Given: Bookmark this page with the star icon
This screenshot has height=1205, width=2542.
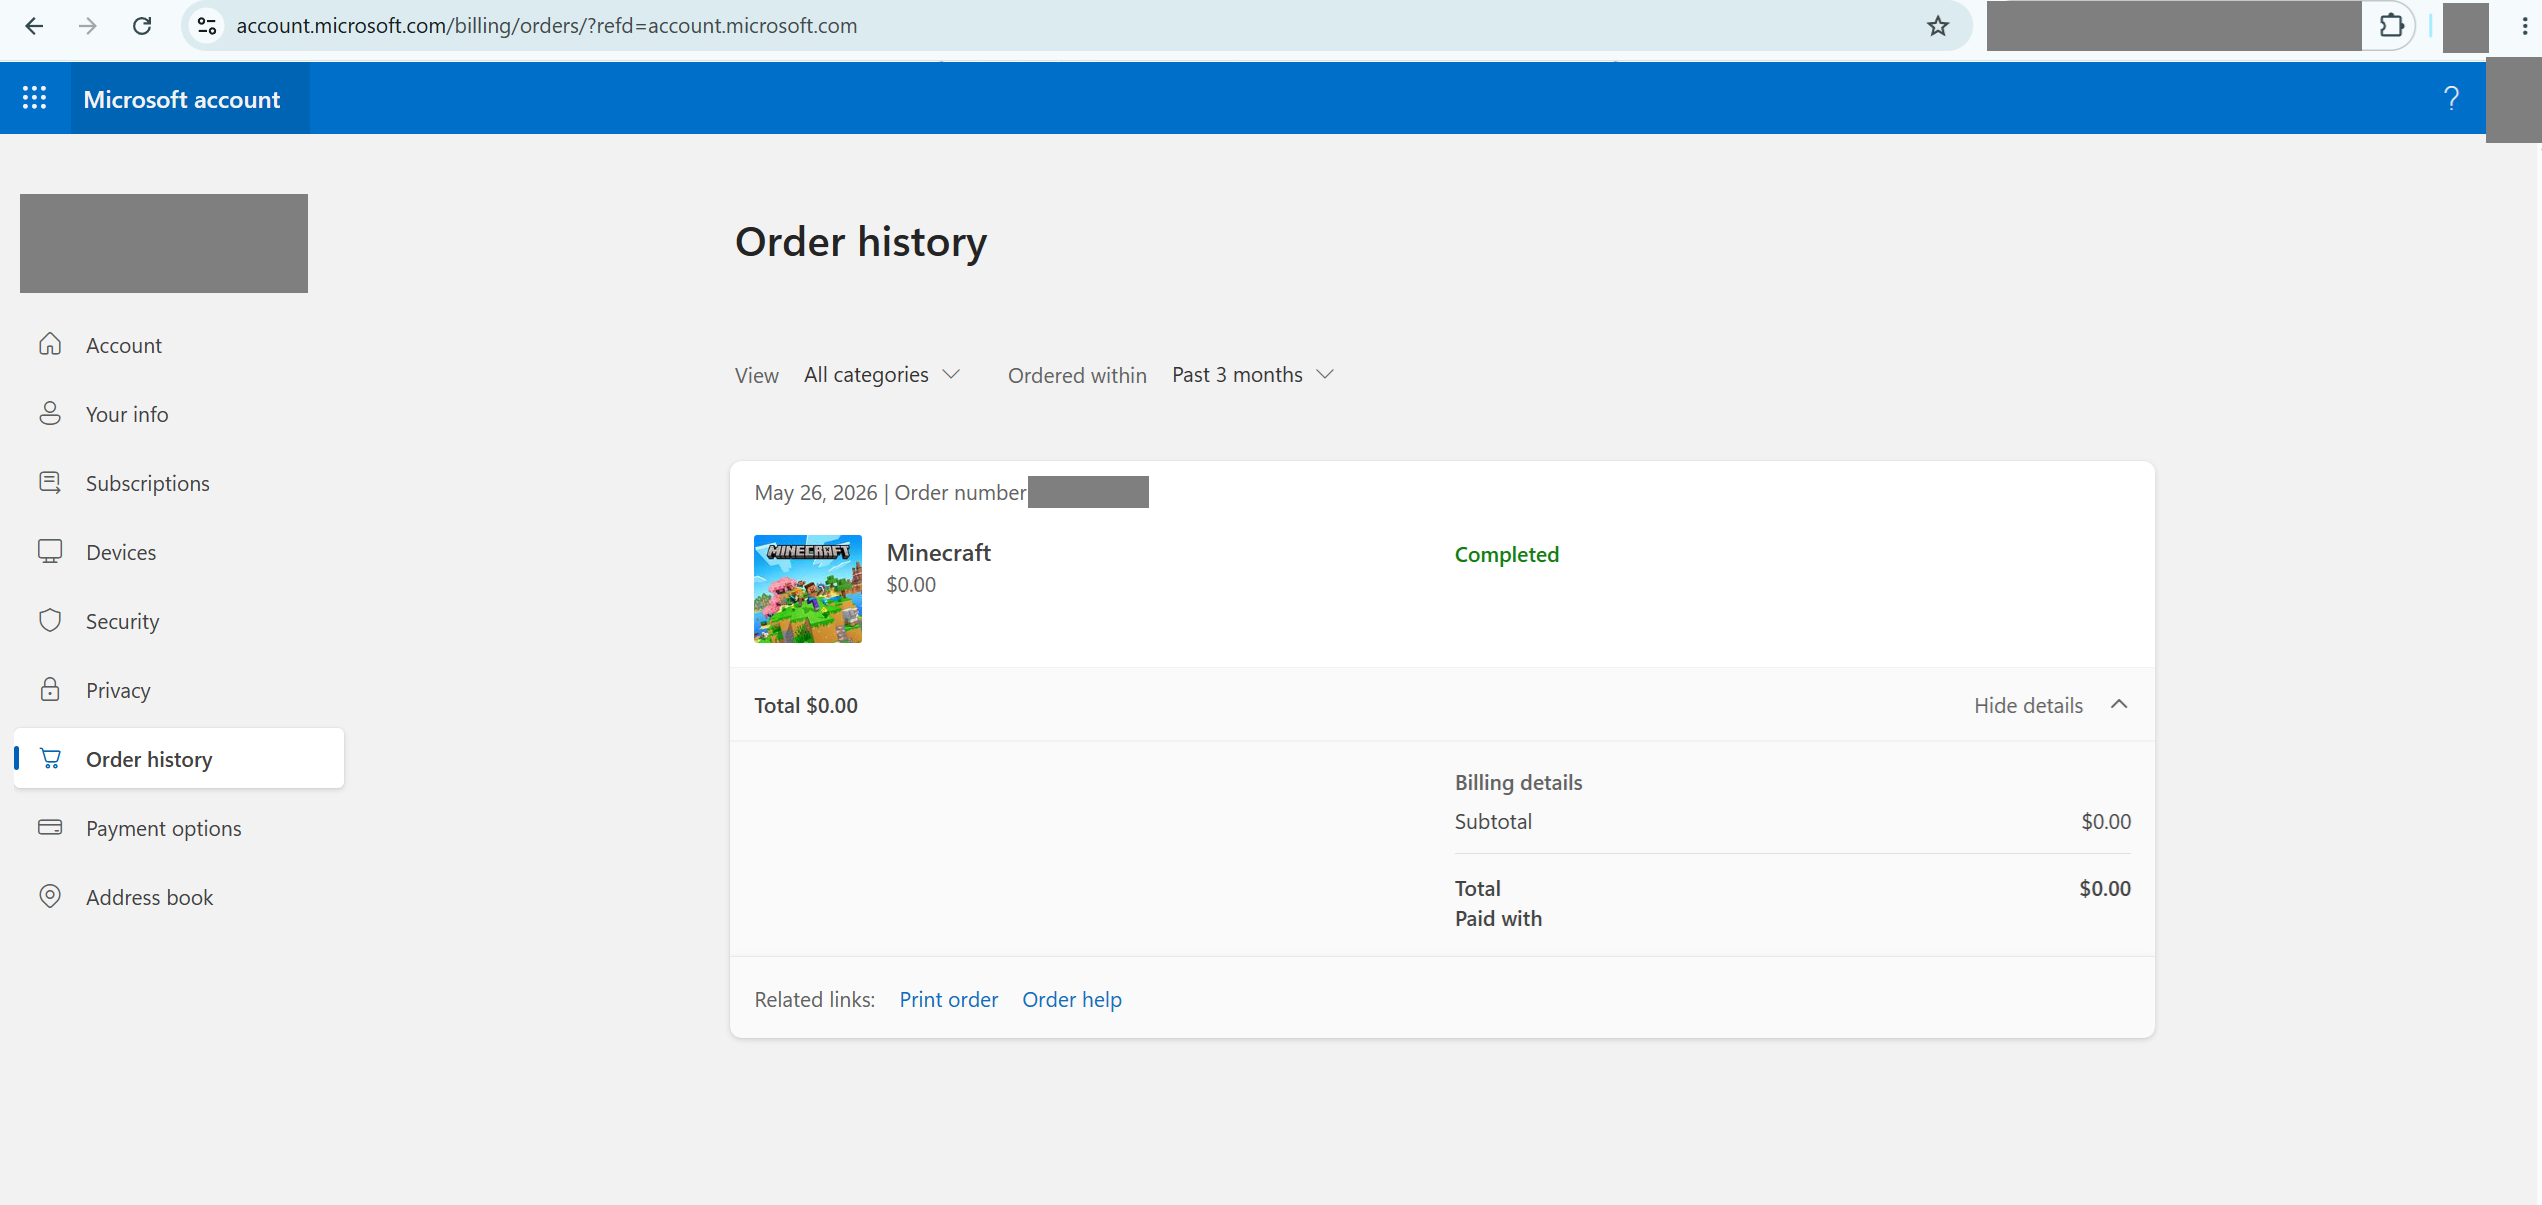Looking at the screenshot, I should (1938, 26).
